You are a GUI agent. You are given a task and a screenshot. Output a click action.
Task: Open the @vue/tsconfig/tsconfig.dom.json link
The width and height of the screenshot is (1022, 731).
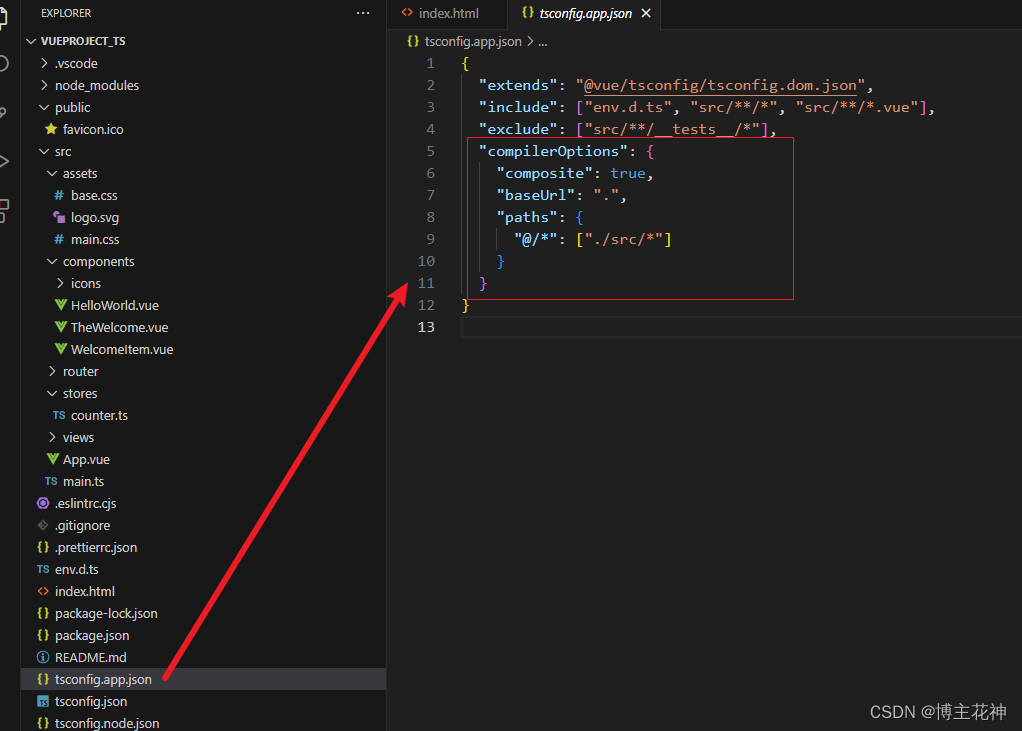pos(720,85)
